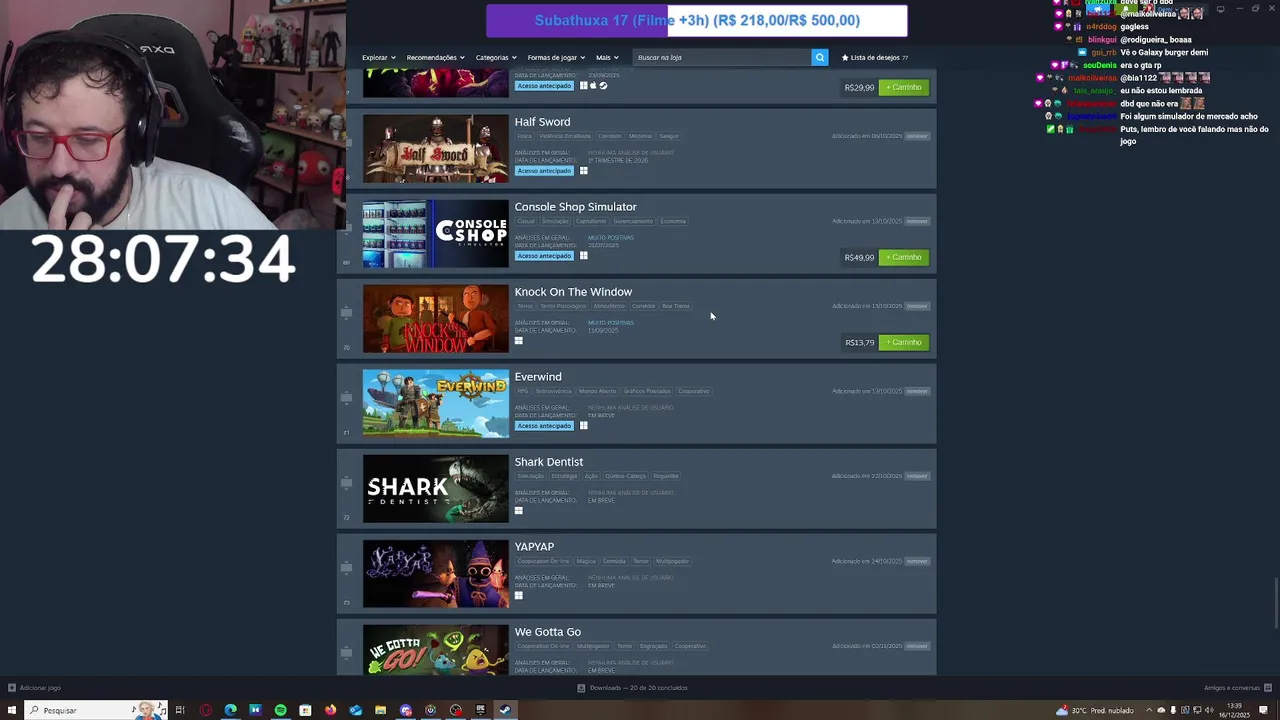Open YAPYAP title link
The height and width of the screenshot is (720, 1280).
tap(534, 547)
